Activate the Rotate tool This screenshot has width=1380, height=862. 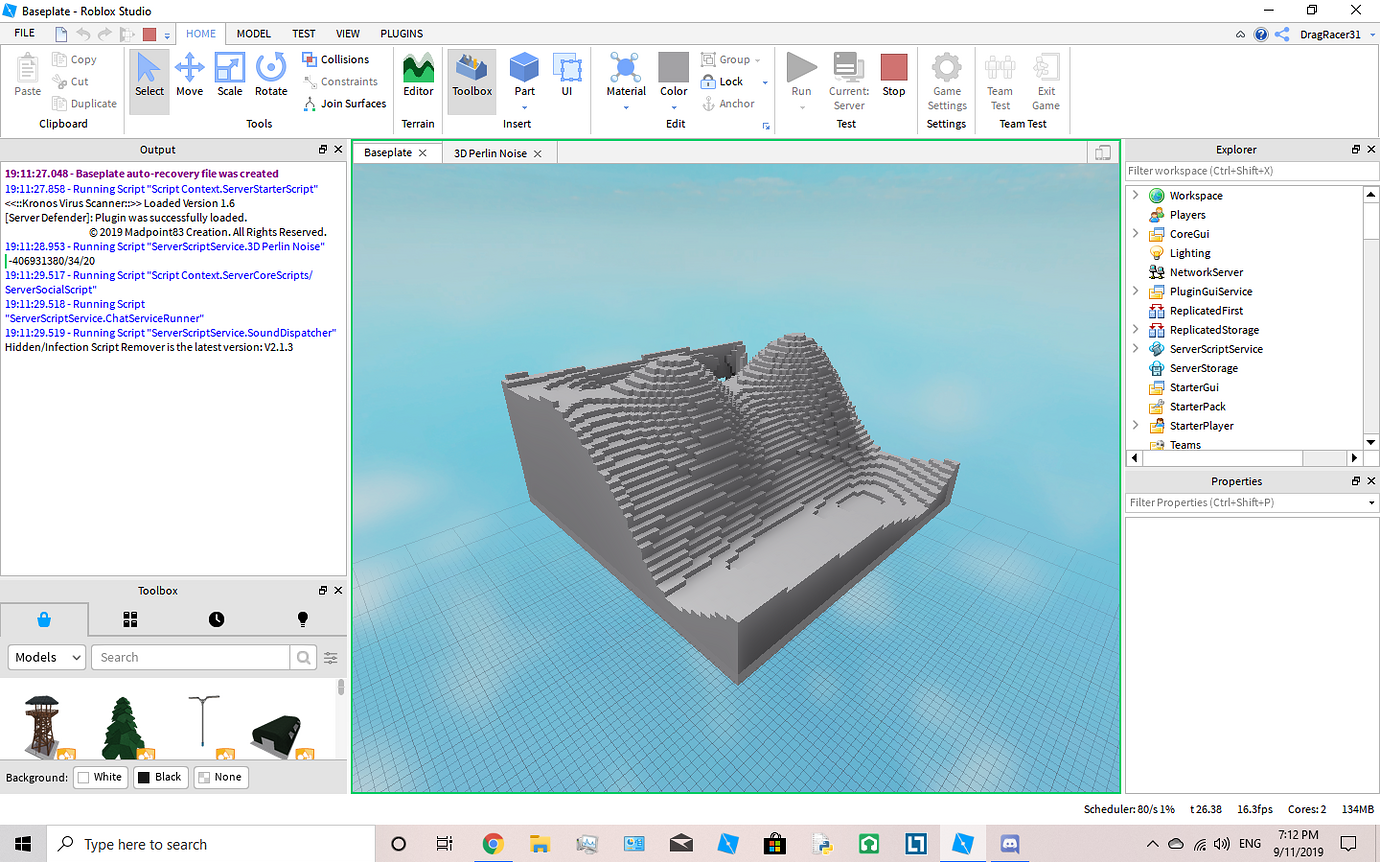click(x=271, y=76)
